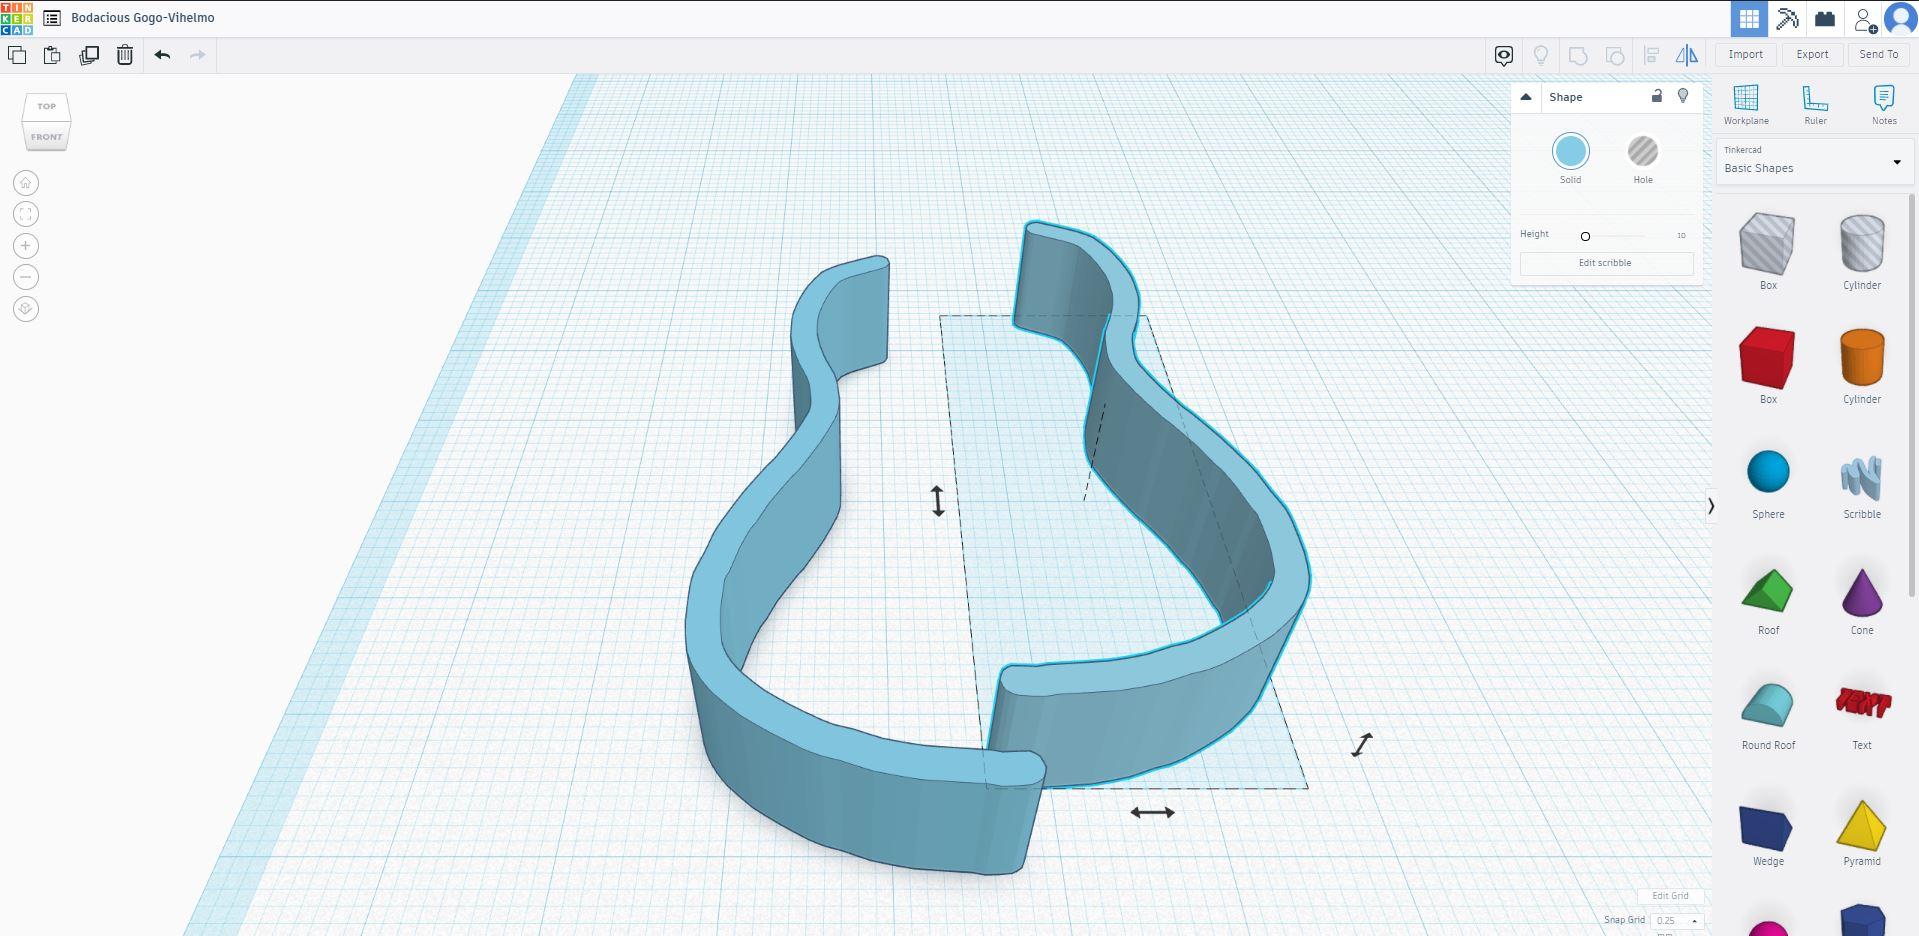This screenshot has height=936, width=1919.
Task: Duplicate and repeat the shape
Action: [x=89, y=55]
